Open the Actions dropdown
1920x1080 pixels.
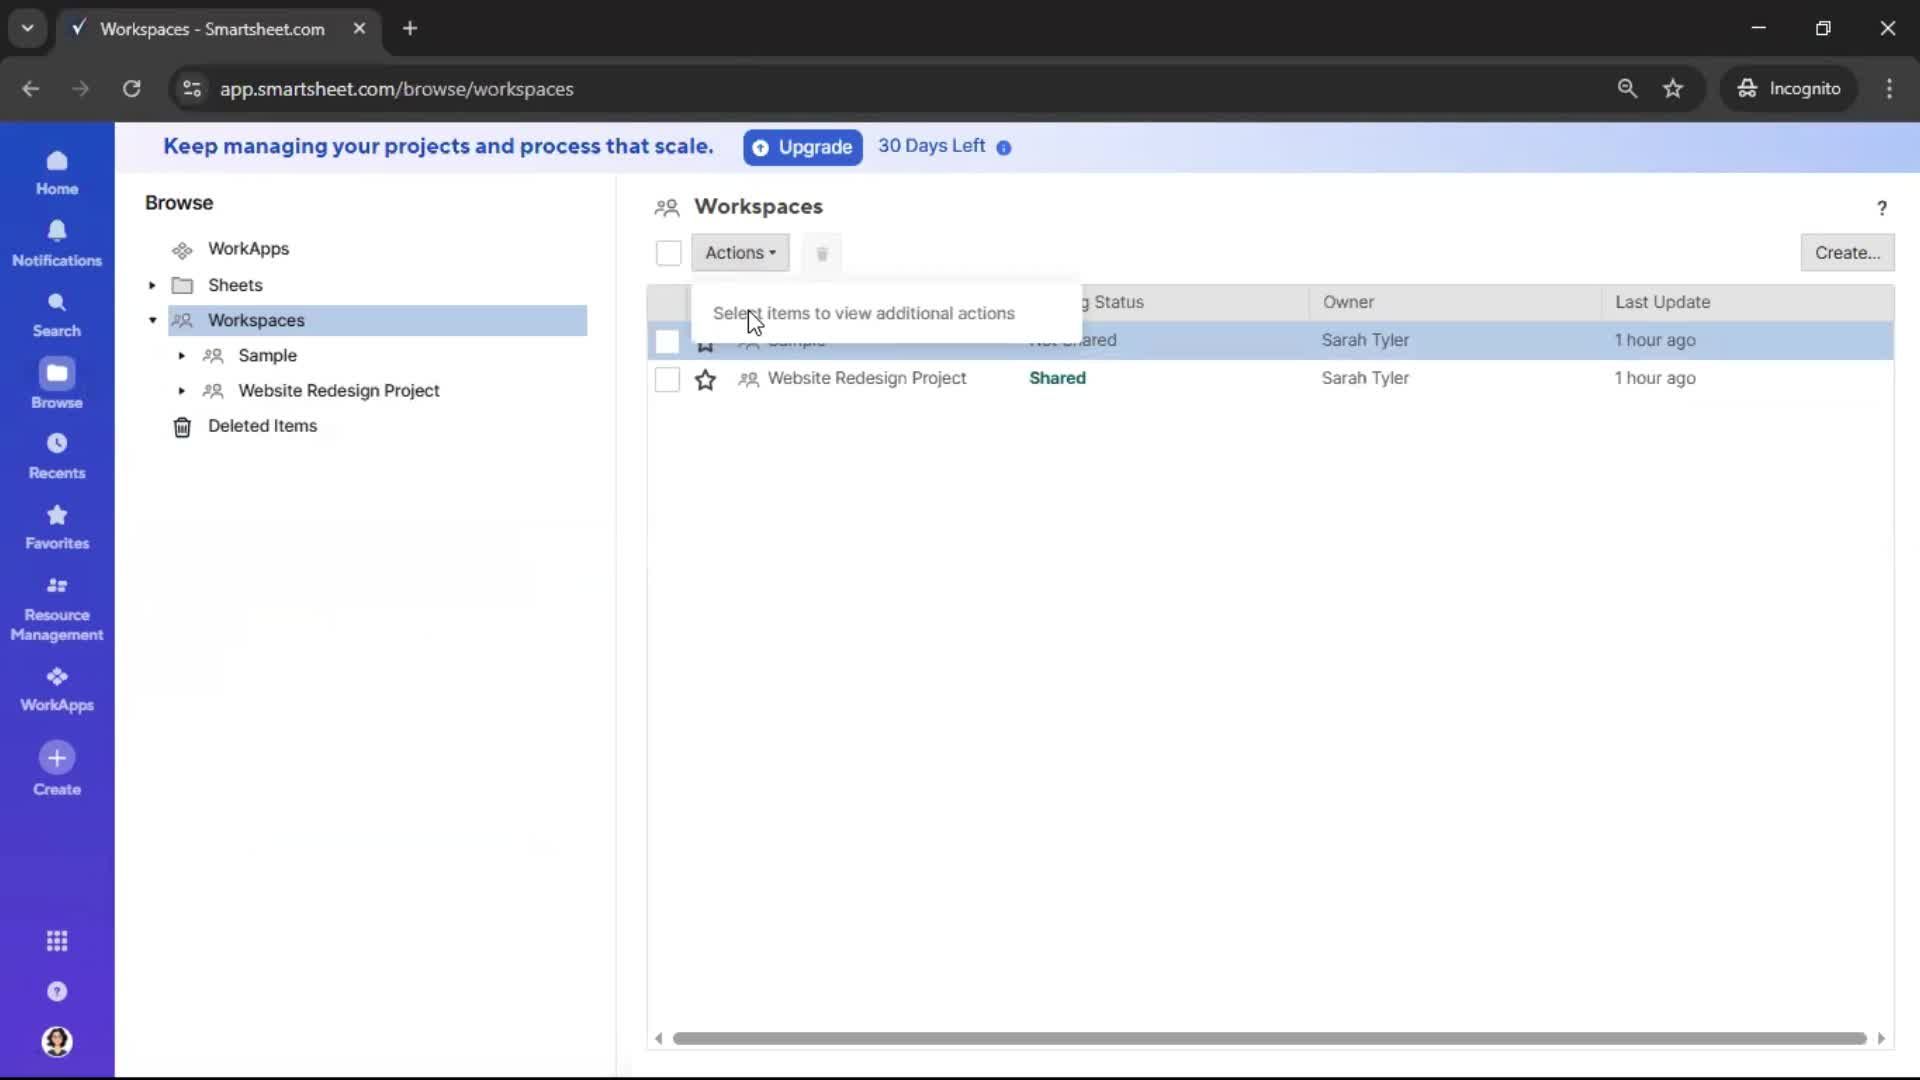(741, 253)
